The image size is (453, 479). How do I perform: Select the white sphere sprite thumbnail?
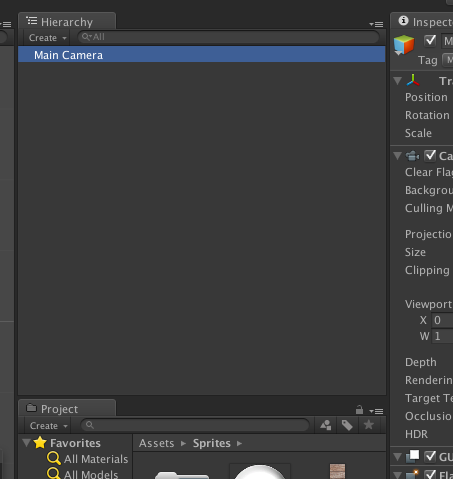[x=259, y=471]
